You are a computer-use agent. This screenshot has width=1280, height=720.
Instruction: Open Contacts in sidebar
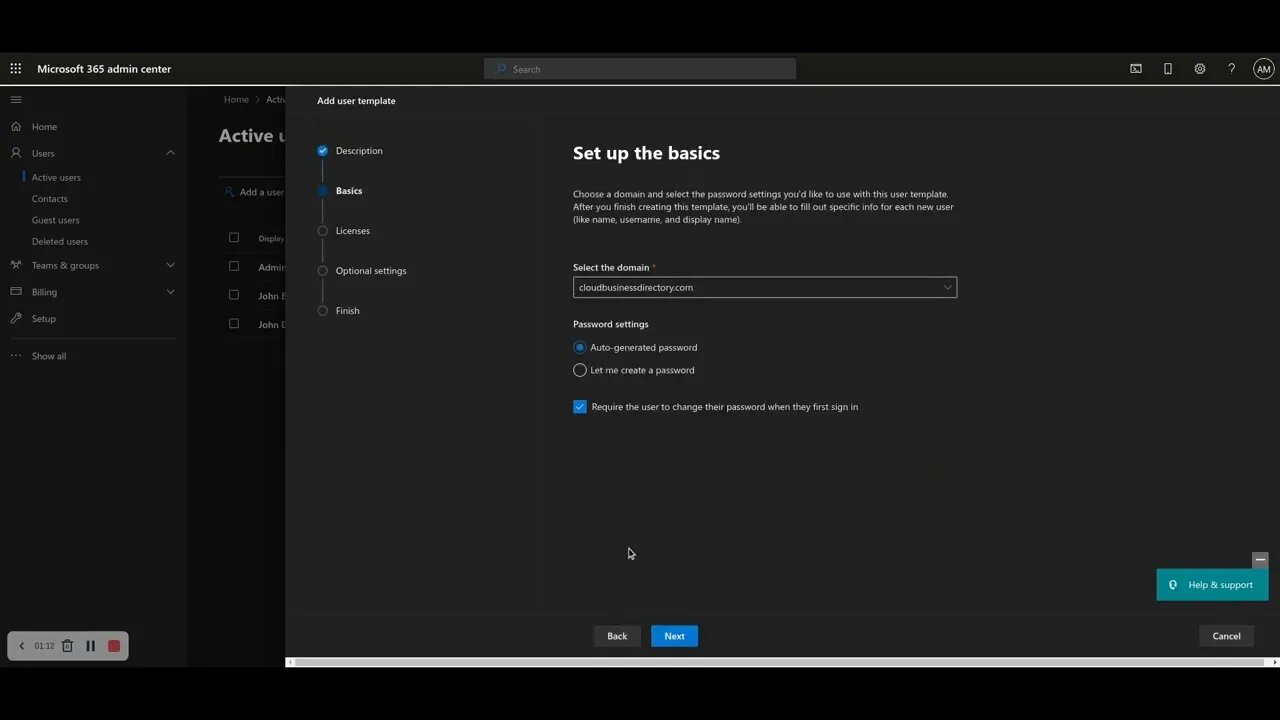point(50,199)
